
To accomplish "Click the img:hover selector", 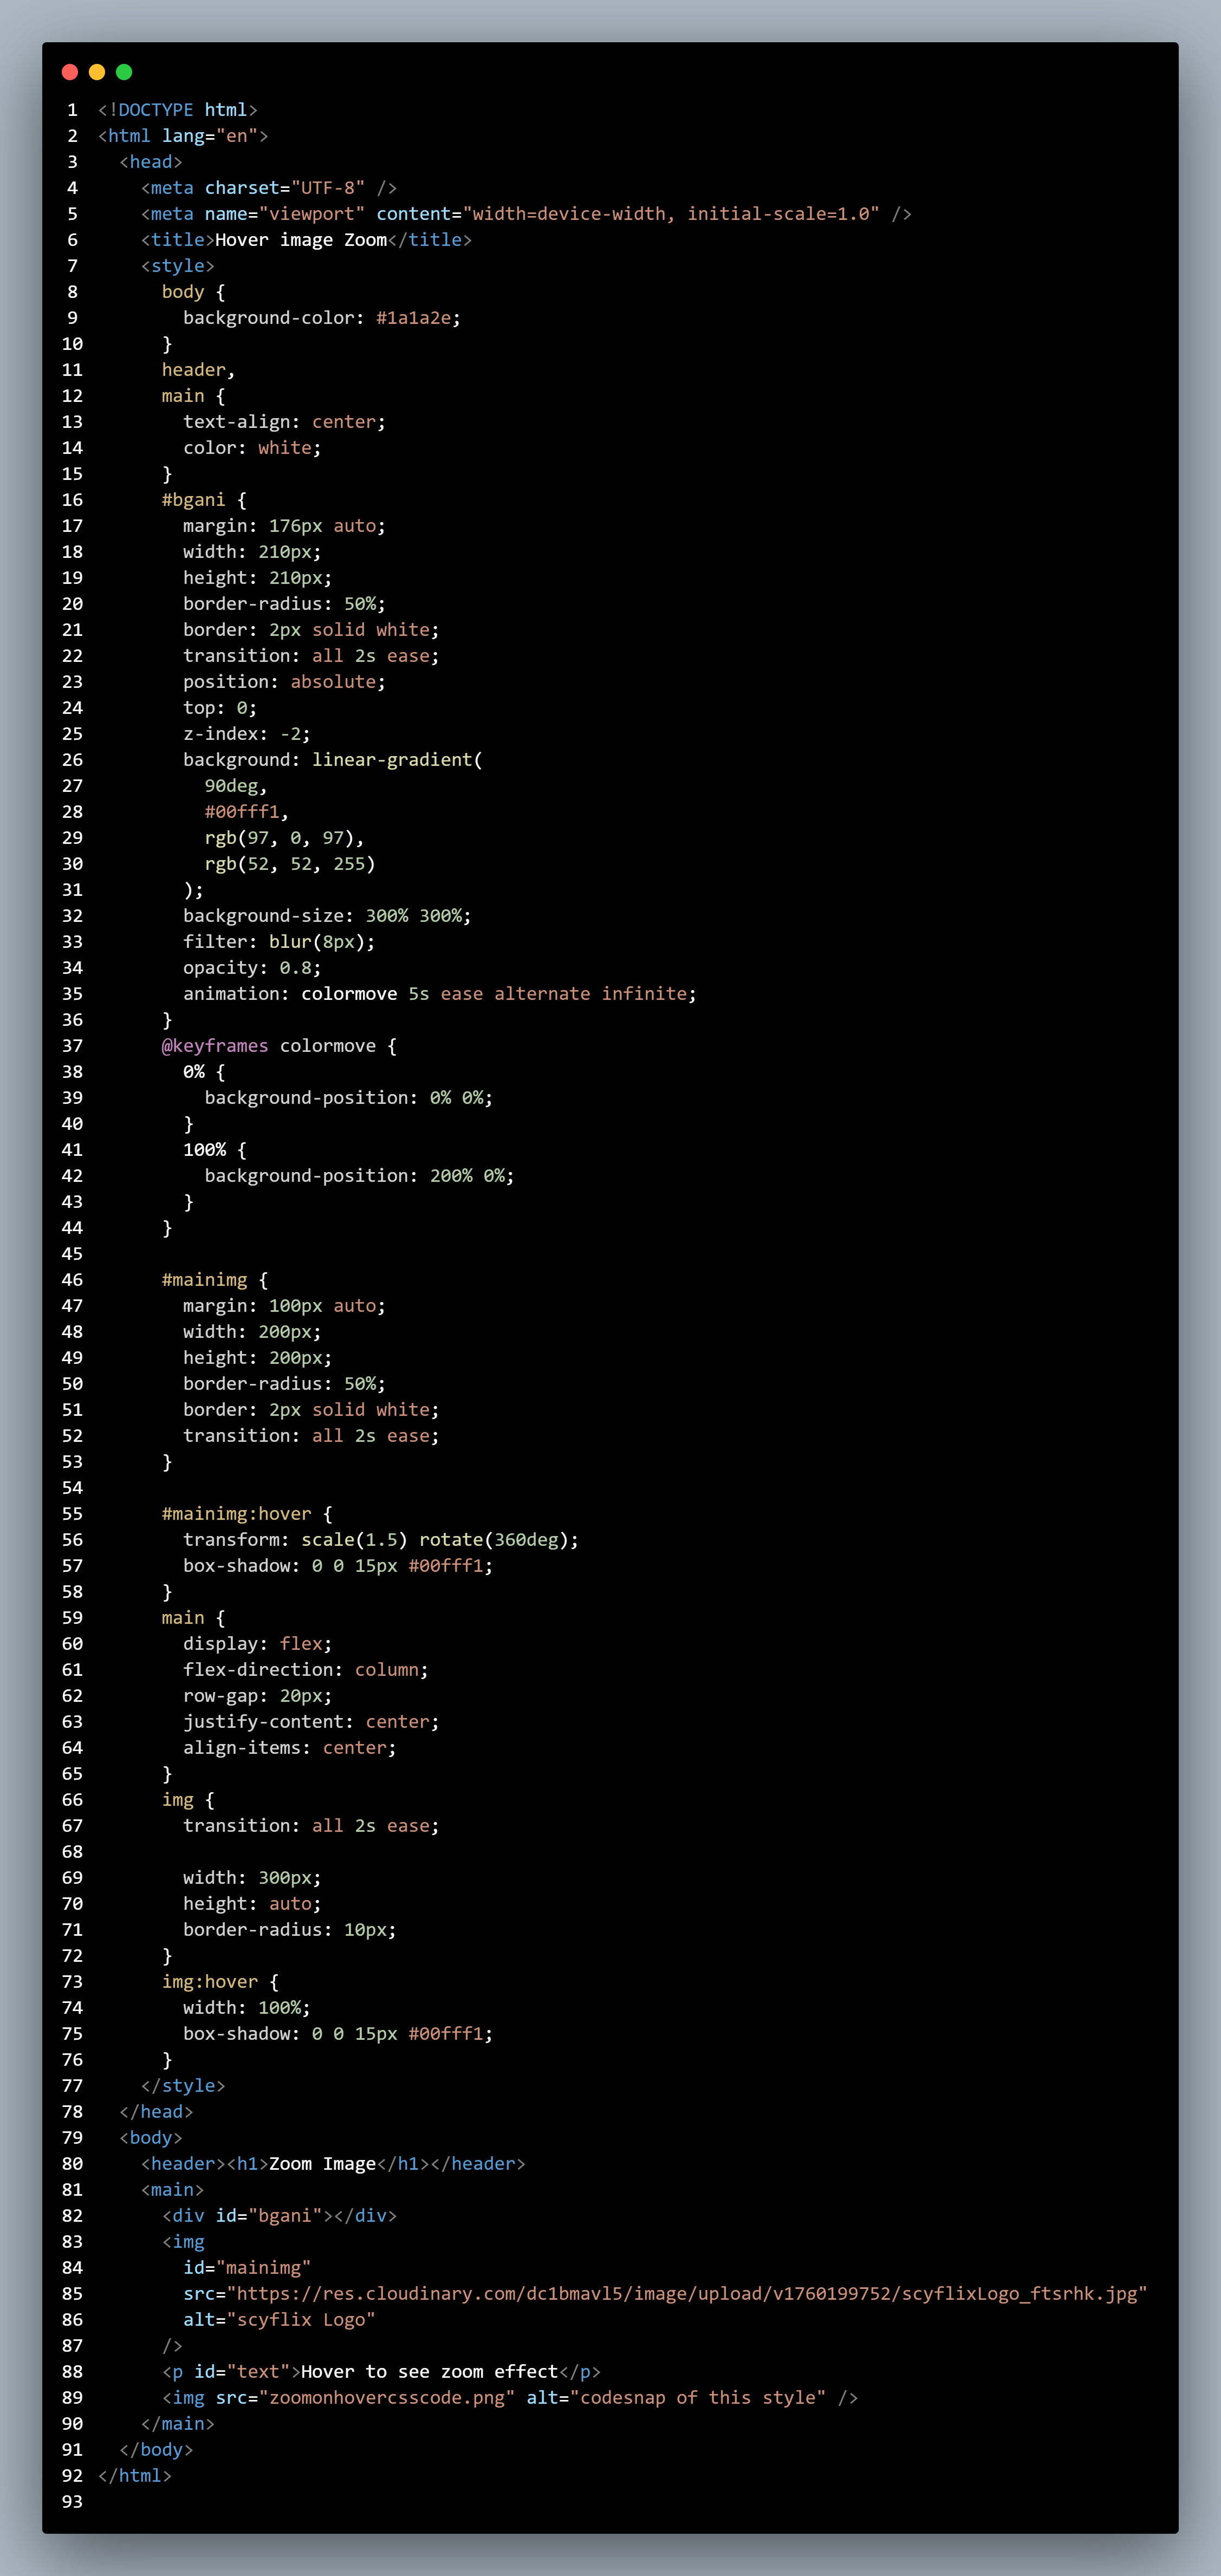I will tap(210, 1981).
